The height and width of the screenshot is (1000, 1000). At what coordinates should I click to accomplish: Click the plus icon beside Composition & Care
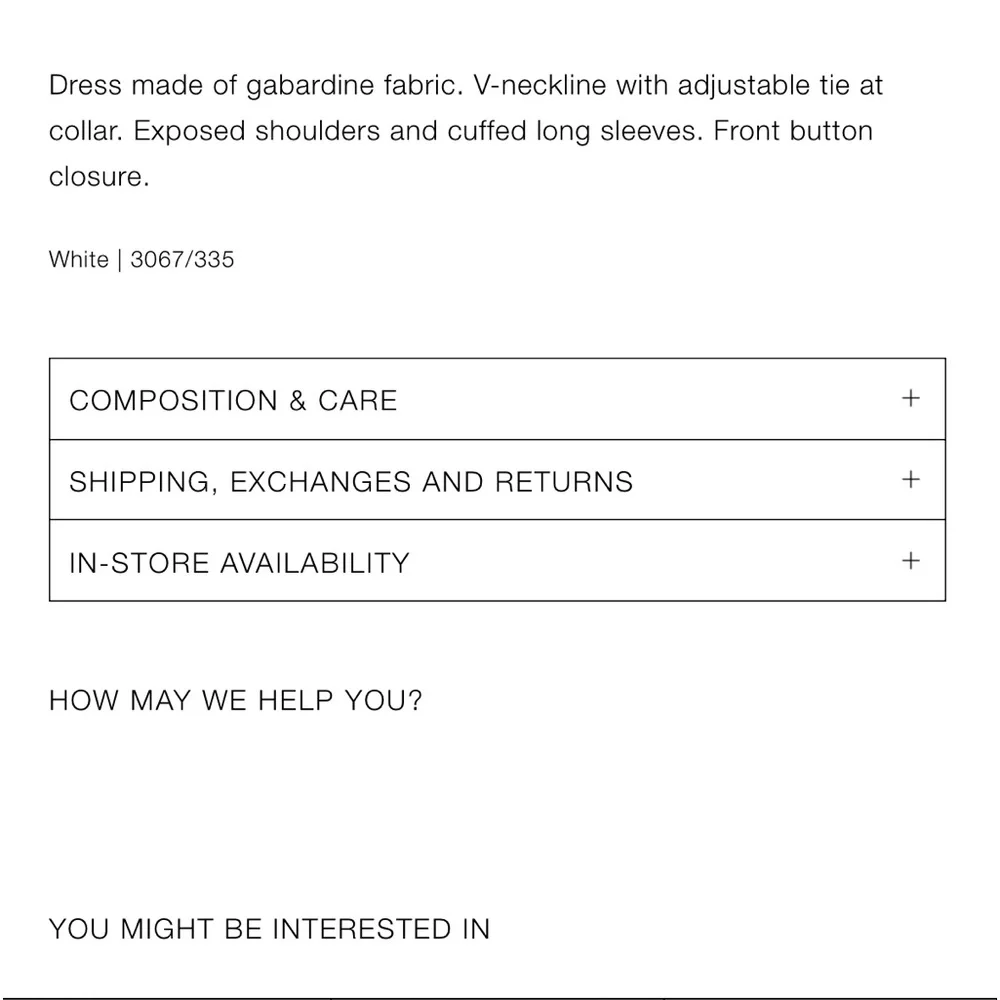click(910, 399)
